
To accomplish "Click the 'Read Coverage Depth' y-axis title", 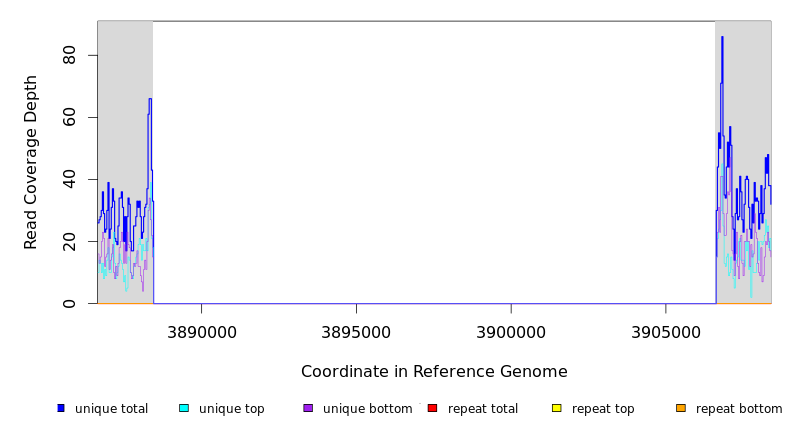I will tap(32, 162).
